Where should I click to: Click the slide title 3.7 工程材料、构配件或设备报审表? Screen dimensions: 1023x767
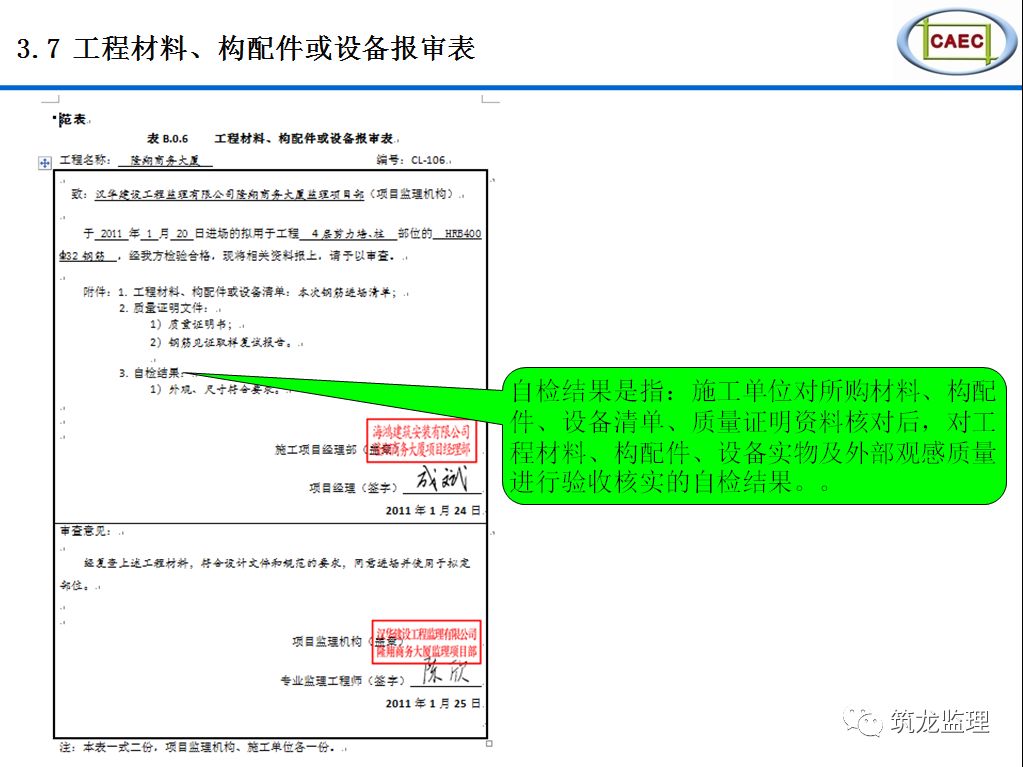(246, 49)
